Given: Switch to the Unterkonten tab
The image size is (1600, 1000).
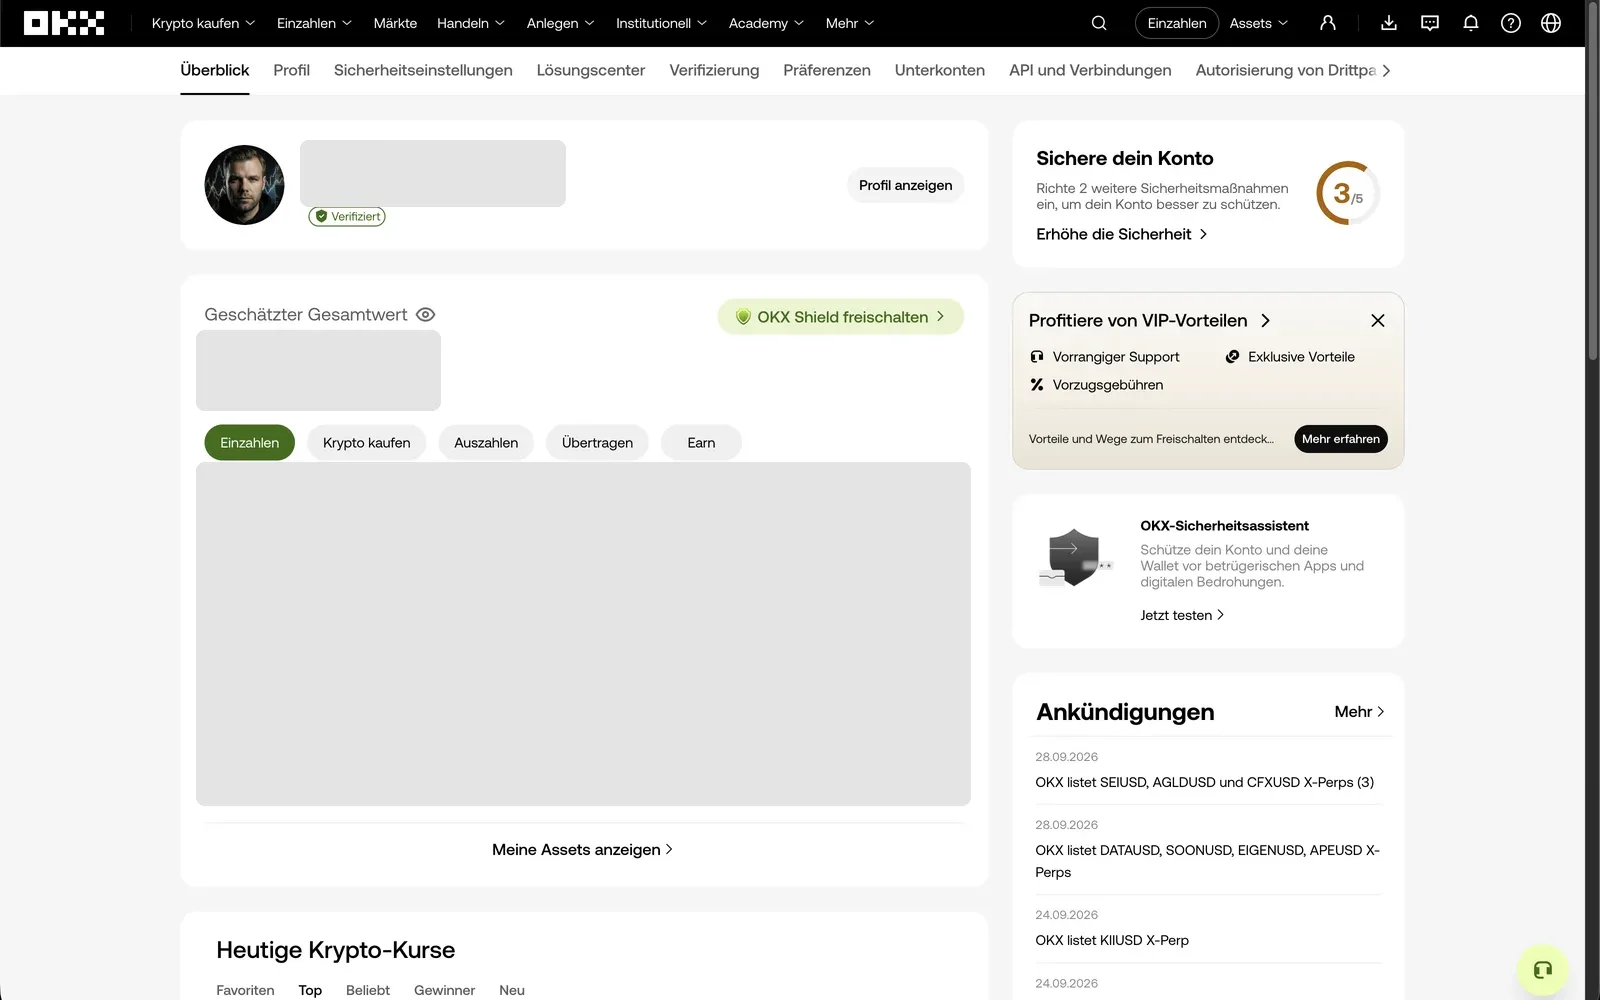Looking at the screenshot, I should (x=940, y=70).
